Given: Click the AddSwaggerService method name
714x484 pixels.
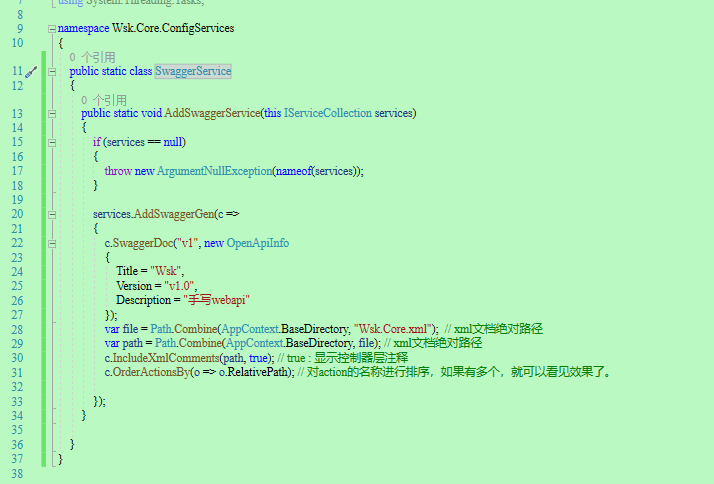Looking at the screenshot, I should pos(212,113).
